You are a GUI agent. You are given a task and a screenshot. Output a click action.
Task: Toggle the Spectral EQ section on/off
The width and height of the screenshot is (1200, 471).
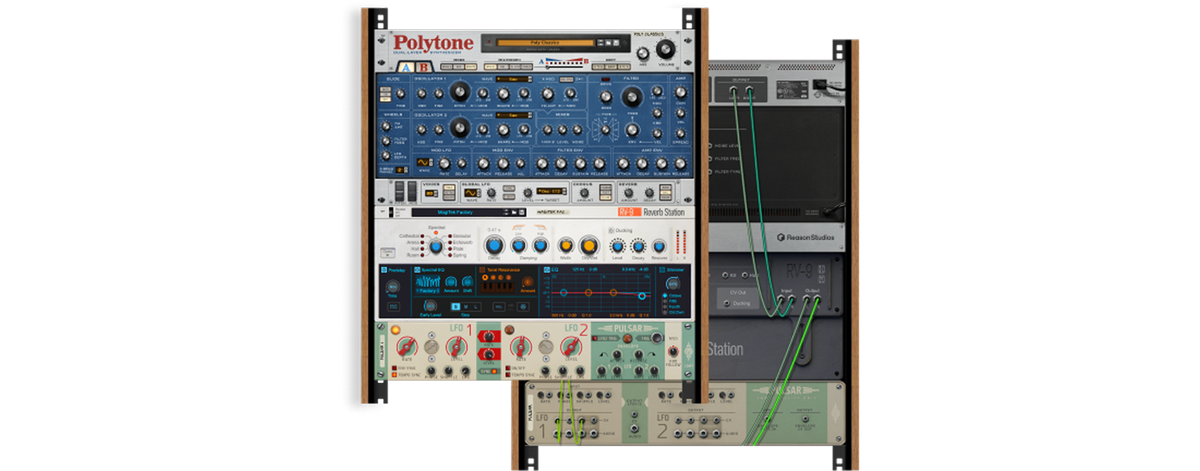[419, 270]
